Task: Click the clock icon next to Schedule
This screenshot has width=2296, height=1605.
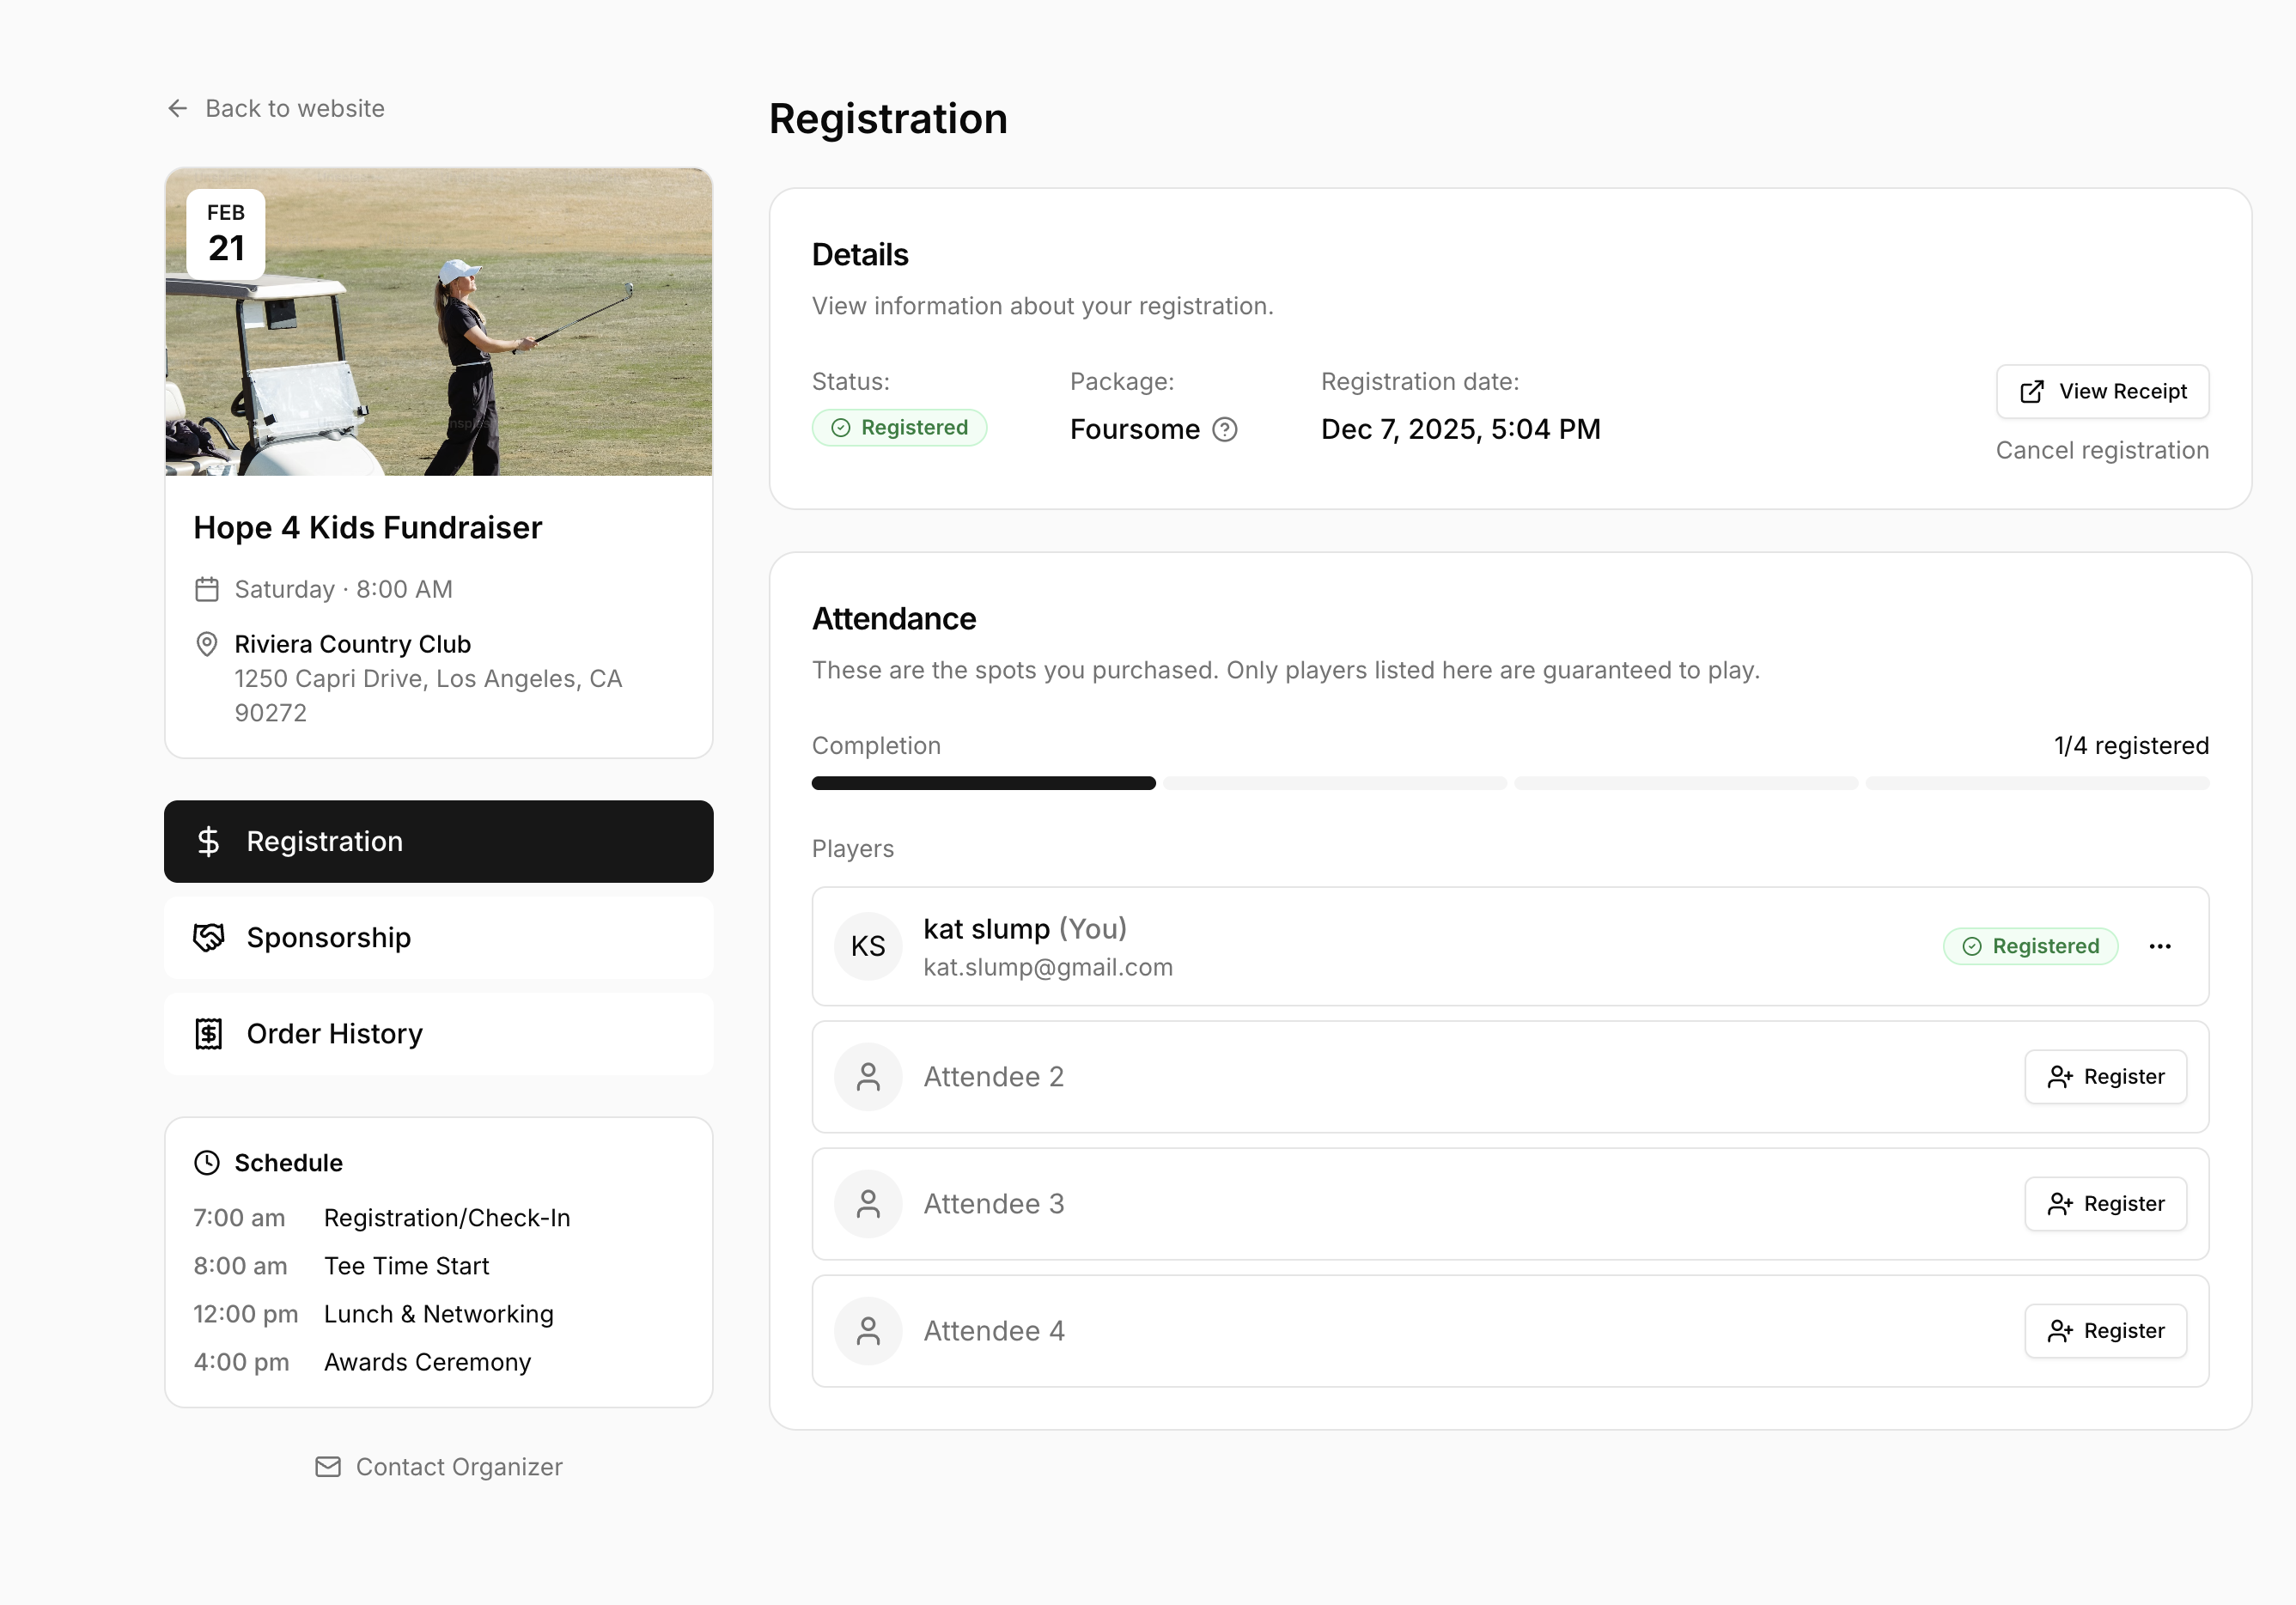Action: (205, 1162)
